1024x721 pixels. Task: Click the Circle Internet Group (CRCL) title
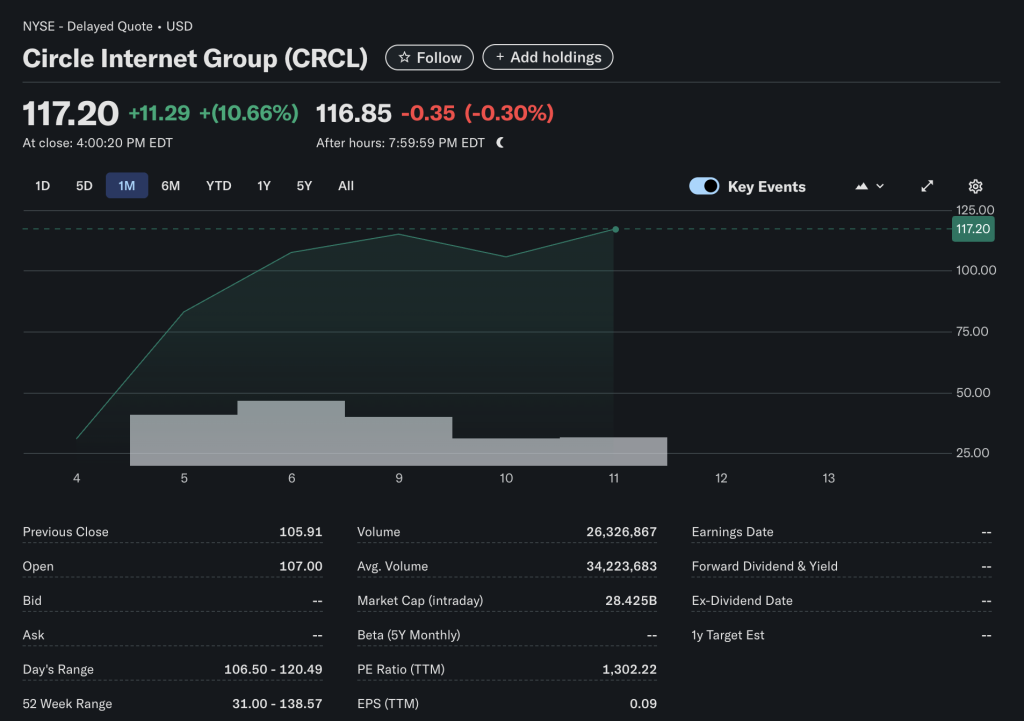click(x=195, y=58)
